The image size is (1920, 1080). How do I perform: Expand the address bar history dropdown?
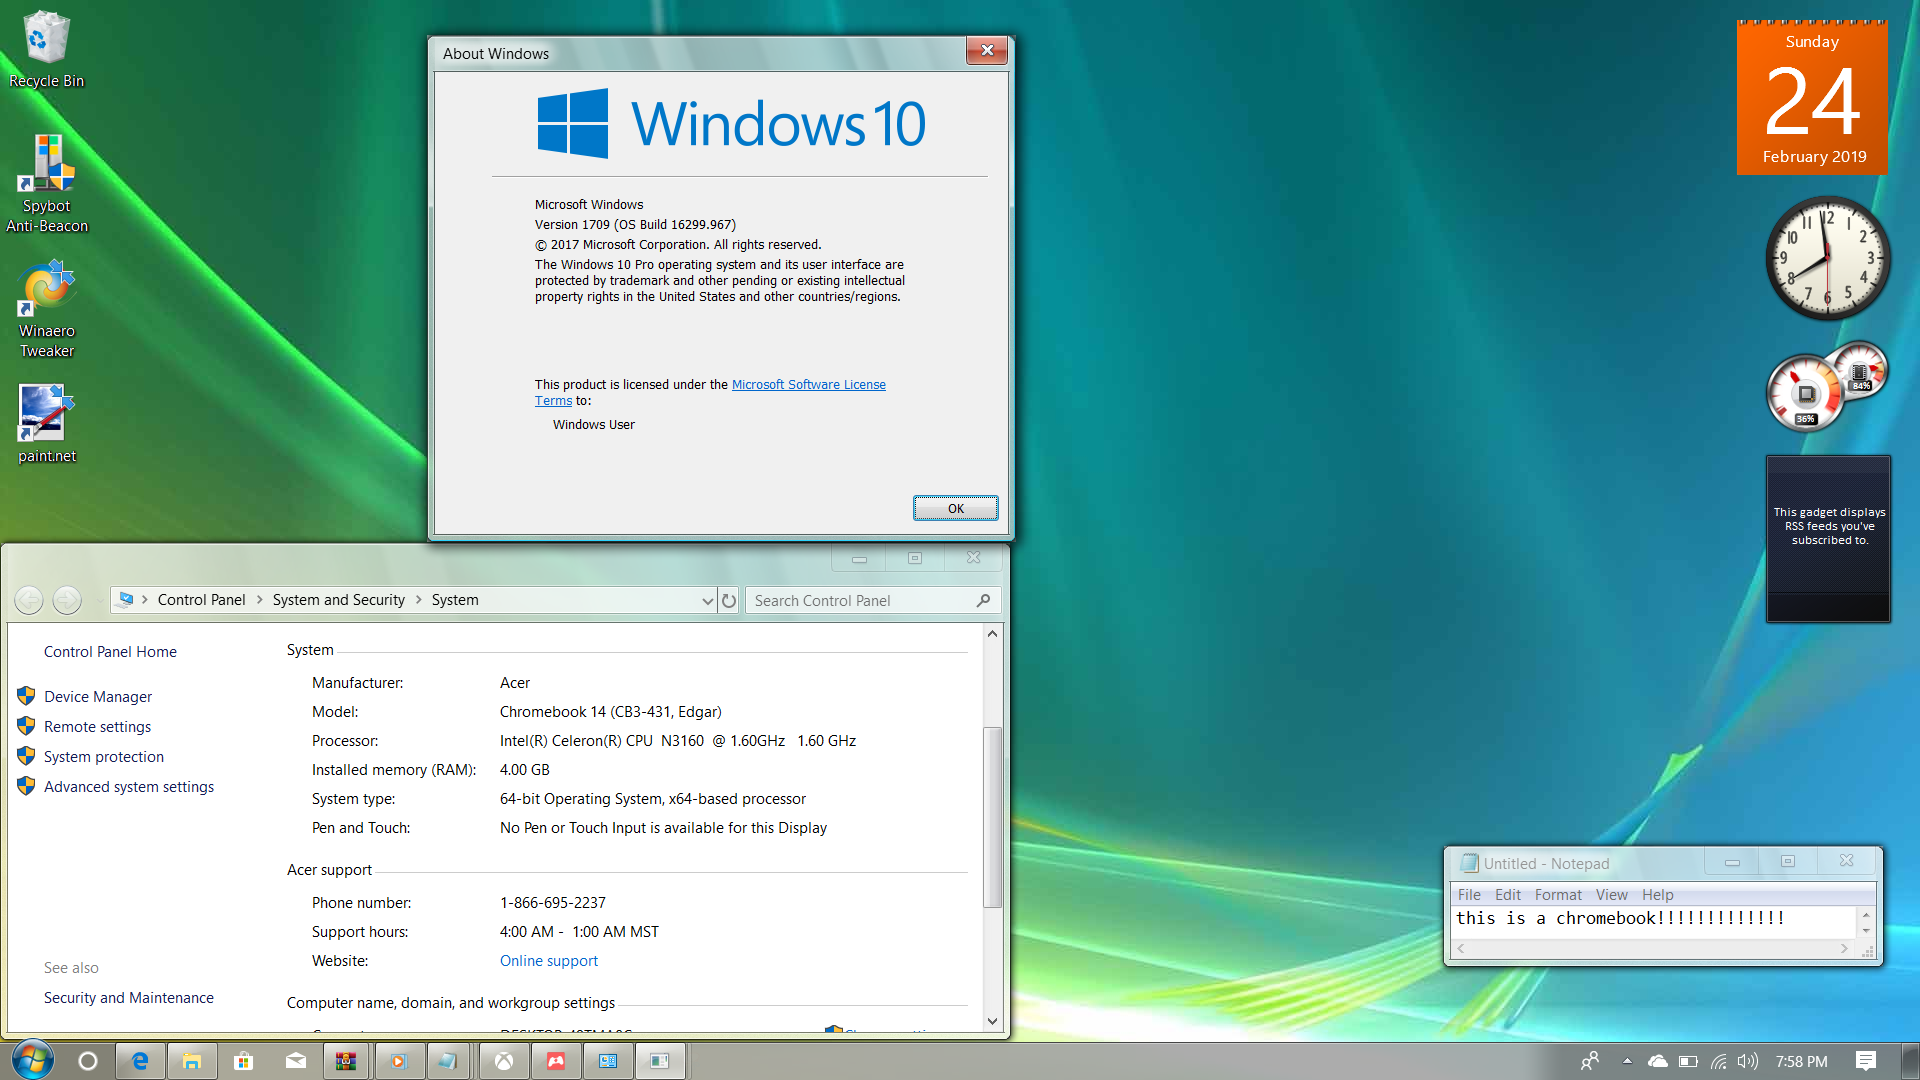pyautogui.click(x=707, y=600)
